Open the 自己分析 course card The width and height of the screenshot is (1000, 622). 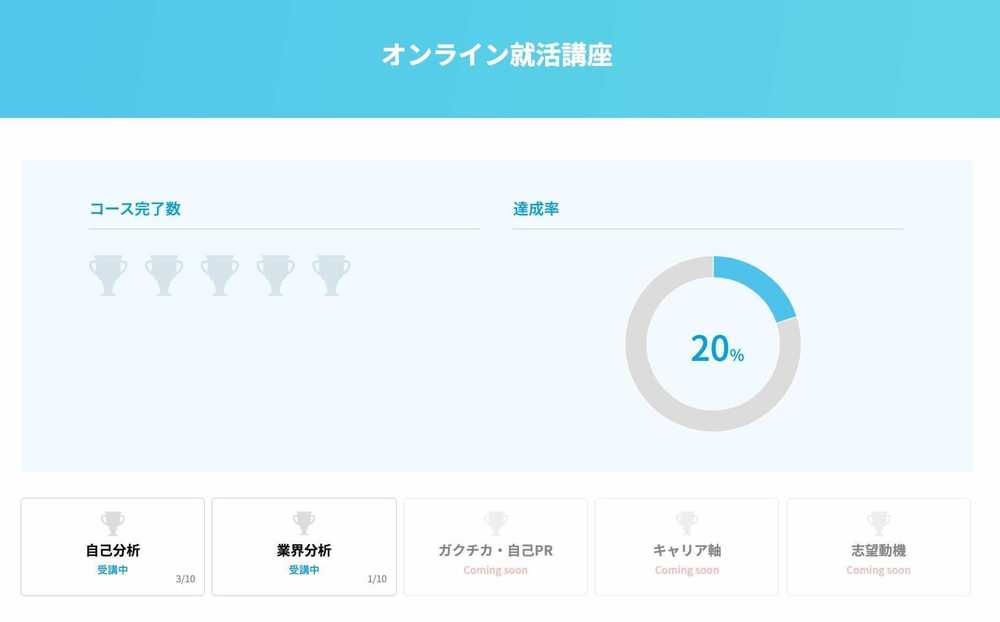pyautogui.click(x=113, y=547)
